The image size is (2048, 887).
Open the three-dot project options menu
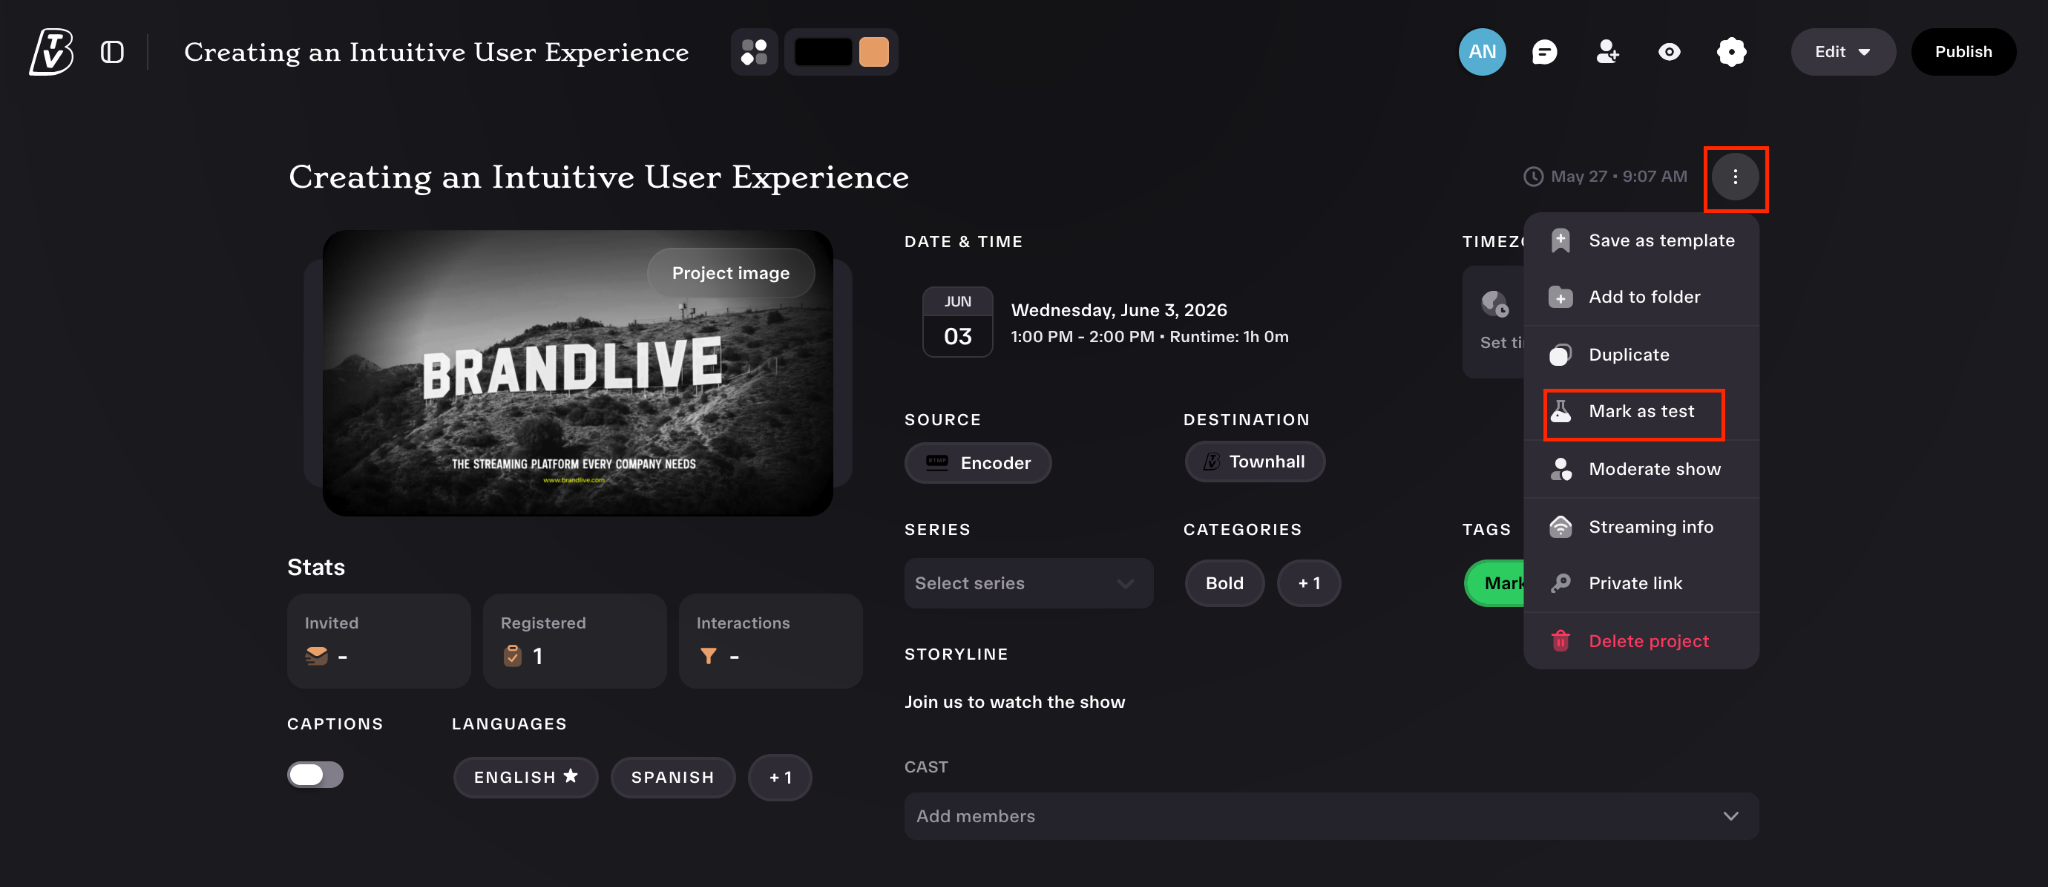(1735, 177)
